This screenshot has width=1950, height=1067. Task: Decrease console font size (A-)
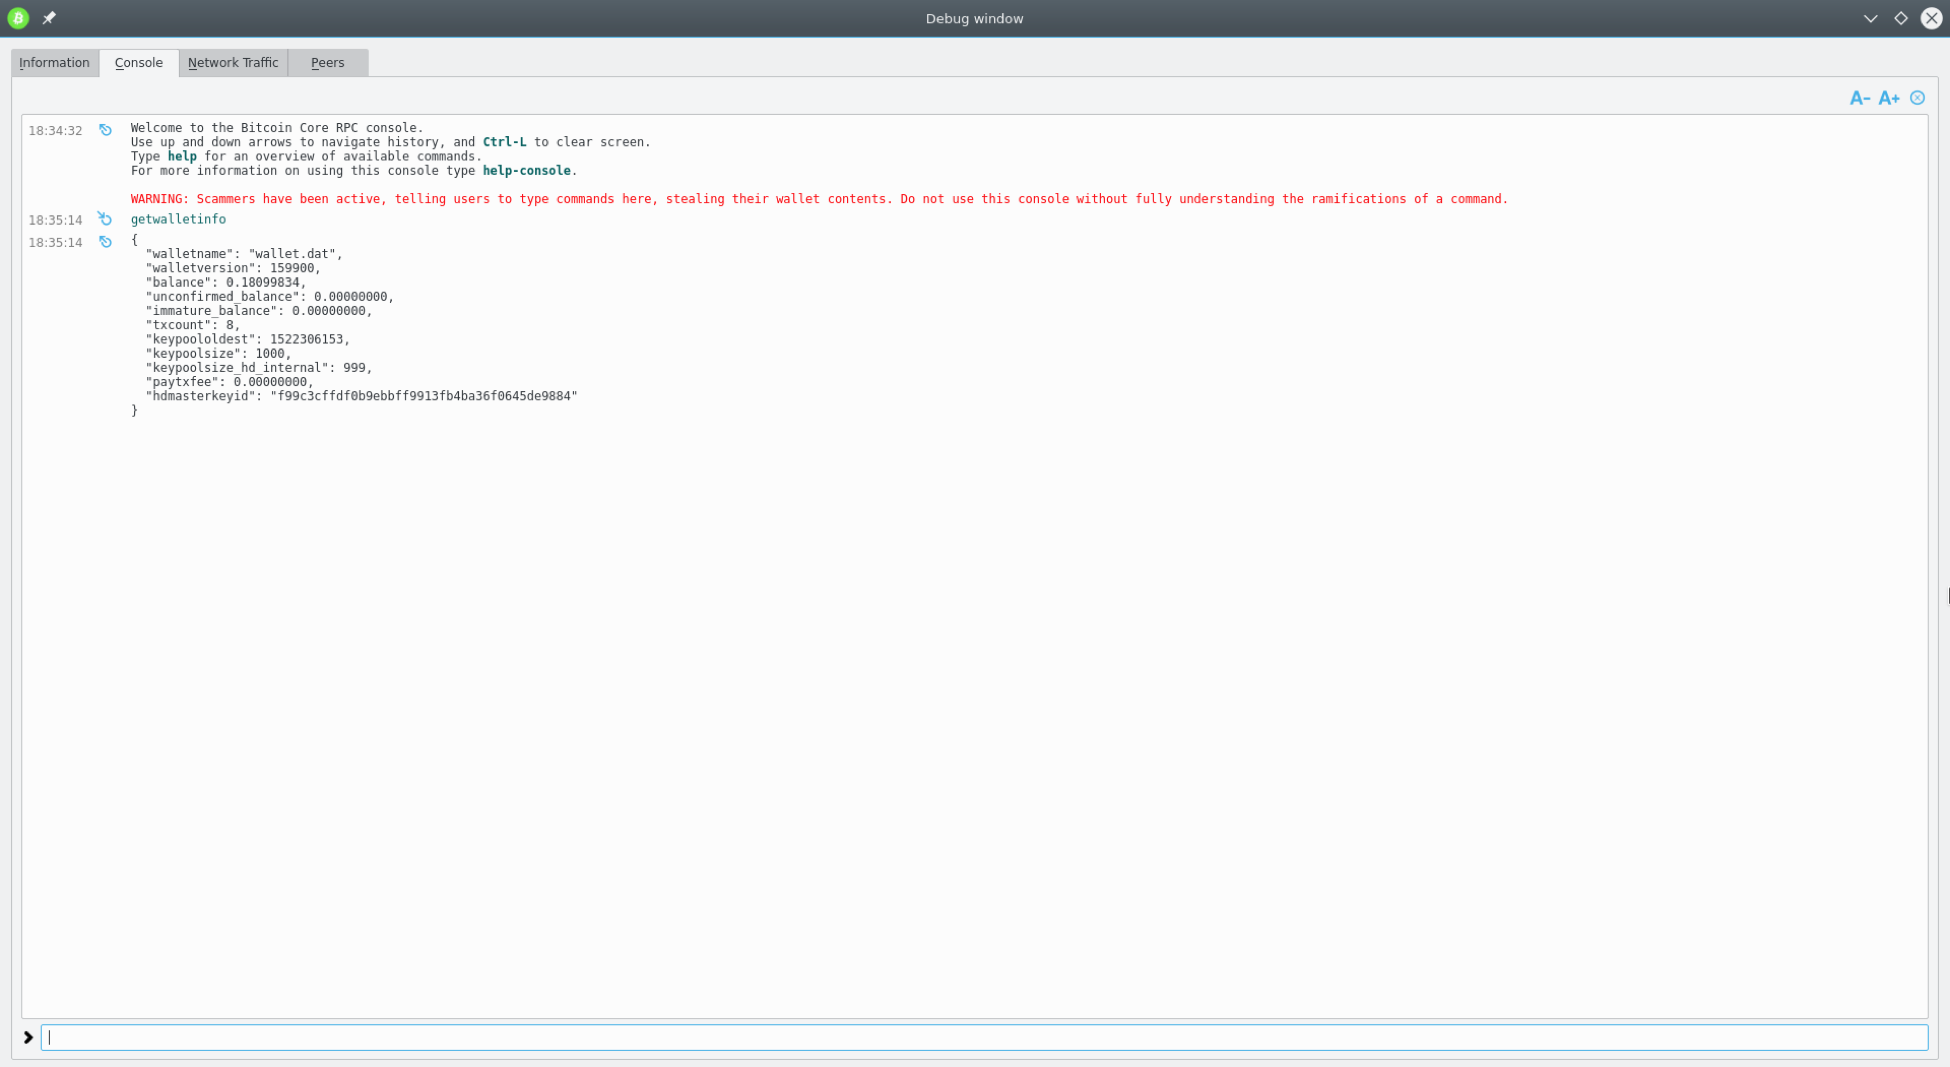(x=1860, y=98)
